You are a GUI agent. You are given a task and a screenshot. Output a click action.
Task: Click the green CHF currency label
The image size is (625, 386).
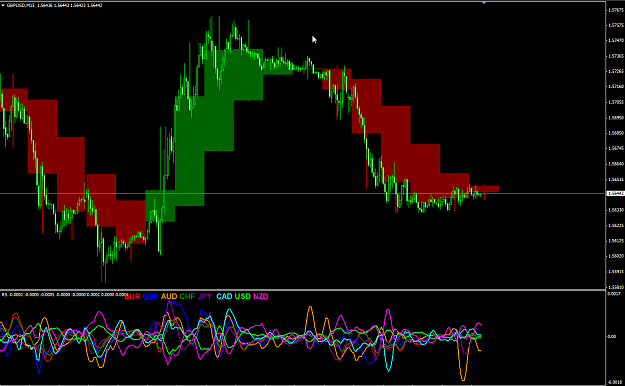(x=187, y=296)
